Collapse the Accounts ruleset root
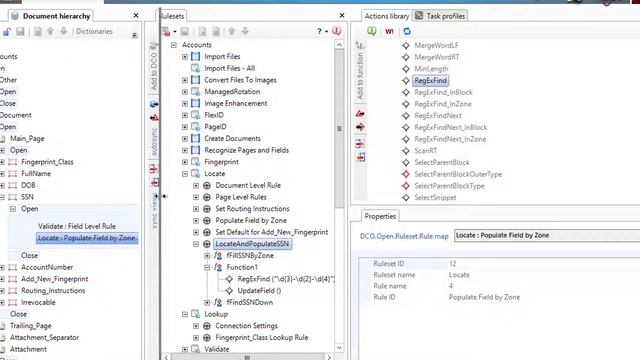Viewport: 640px width, 360px height. point(174,45)
